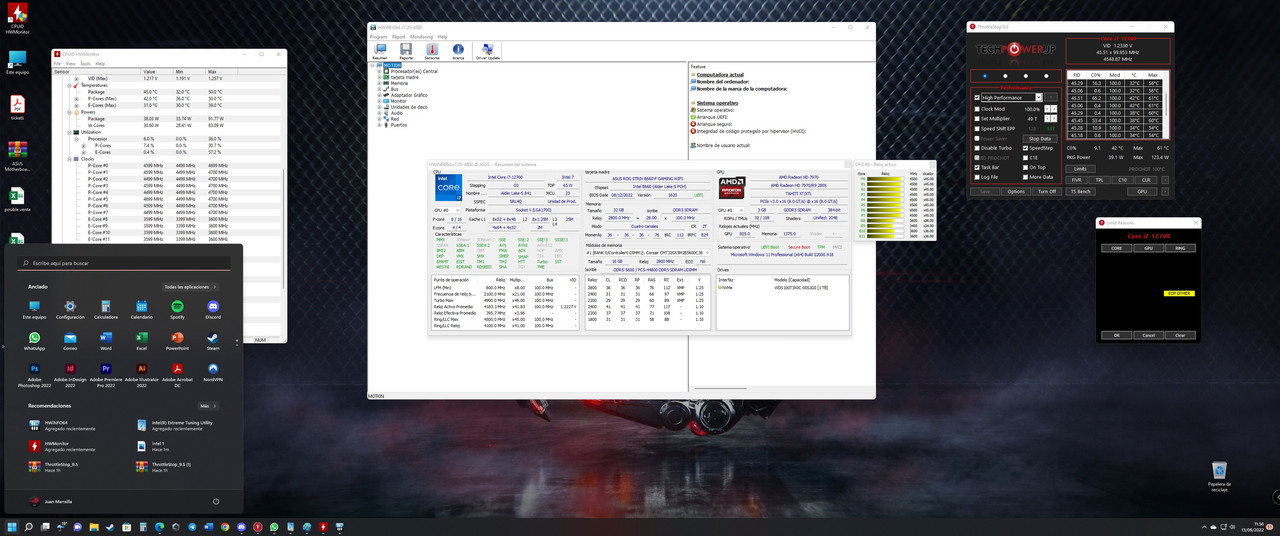
Task: Click Start menu search field
Action: tap(124, 263)
